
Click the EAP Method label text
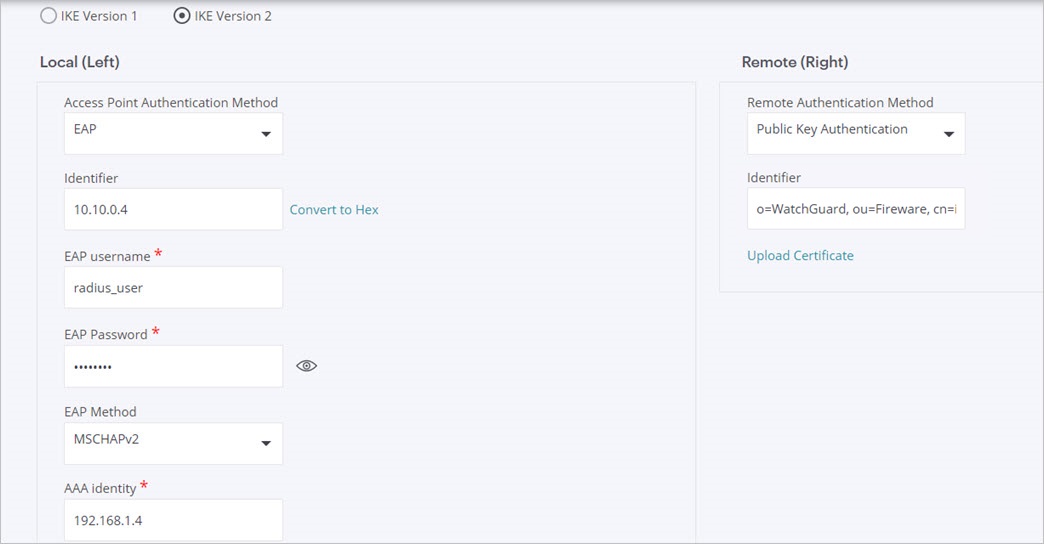(x=100, y=412)
